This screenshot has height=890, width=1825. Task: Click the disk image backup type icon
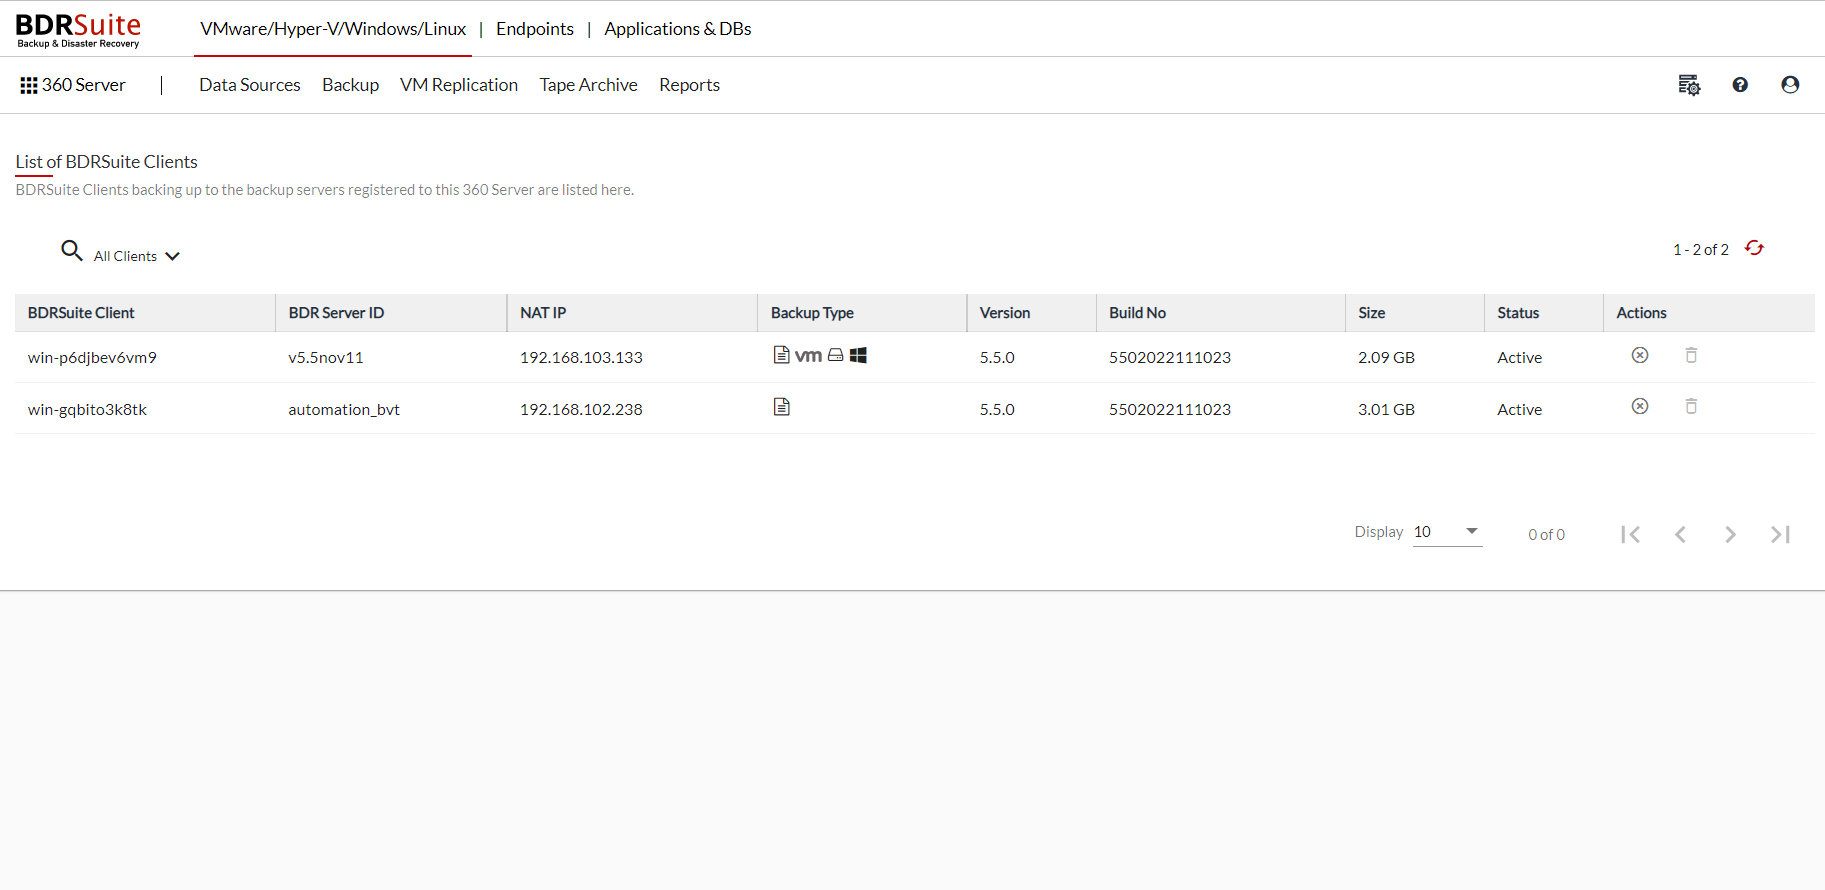pos(836,355)
